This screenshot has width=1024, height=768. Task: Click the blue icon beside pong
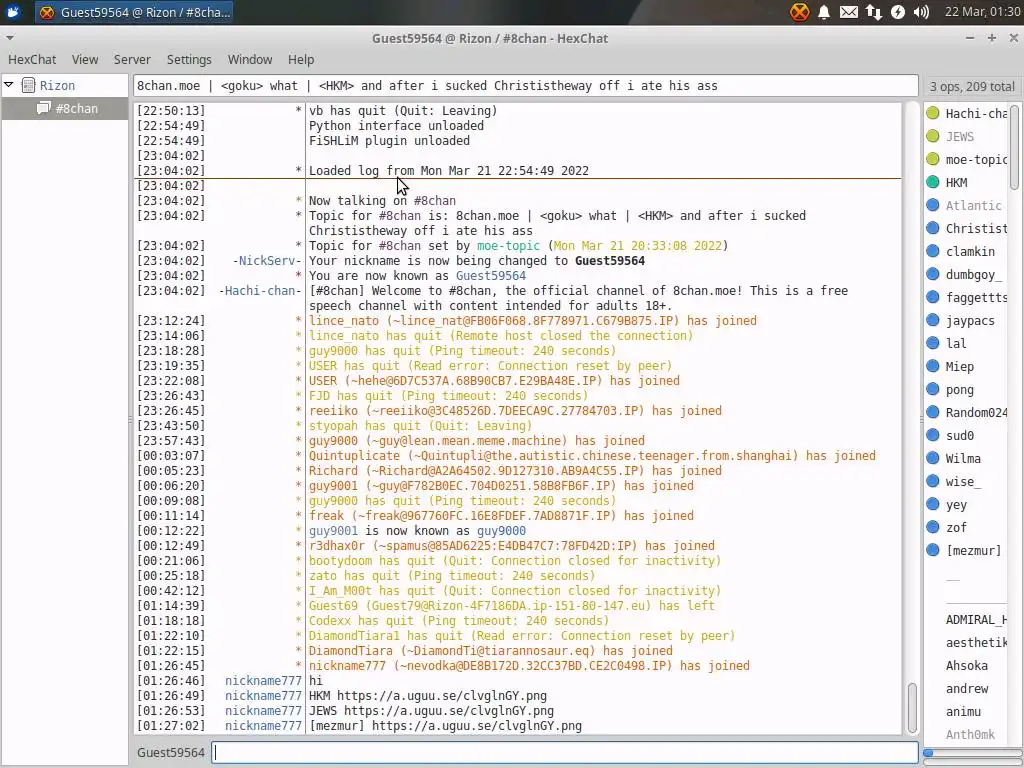(933, 389)
